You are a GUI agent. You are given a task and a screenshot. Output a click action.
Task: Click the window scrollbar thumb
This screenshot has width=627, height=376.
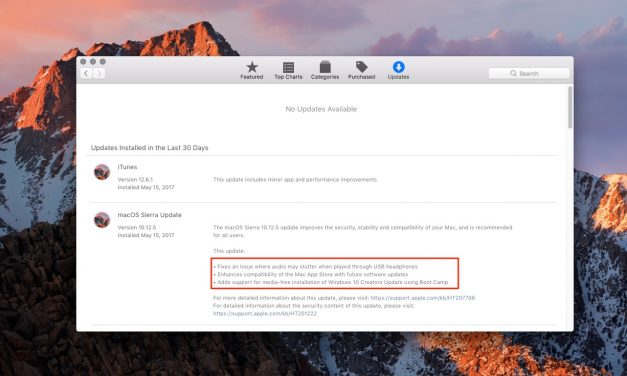[570, 107]
